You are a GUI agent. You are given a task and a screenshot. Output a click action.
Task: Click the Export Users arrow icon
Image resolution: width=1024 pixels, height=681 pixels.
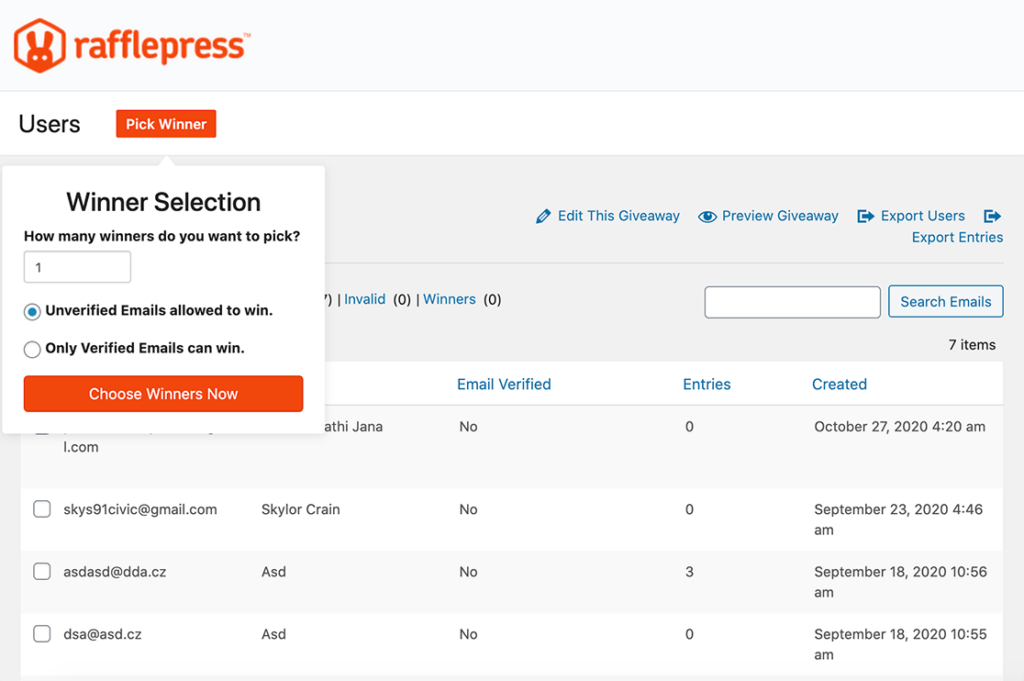pos(866,215)
